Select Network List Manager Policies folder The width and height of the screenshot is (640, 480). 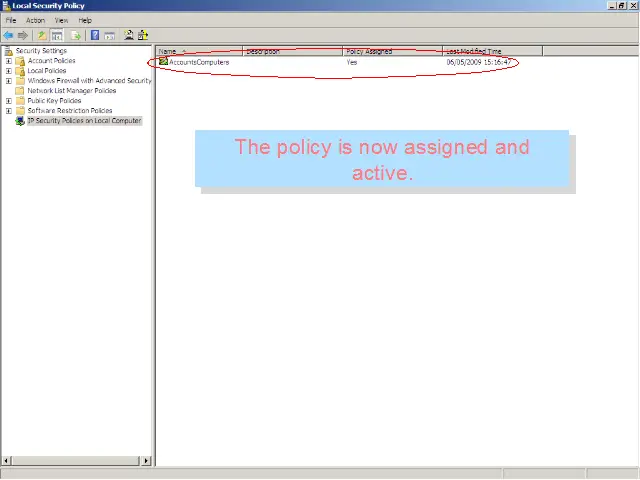click(x=71, y=91)
